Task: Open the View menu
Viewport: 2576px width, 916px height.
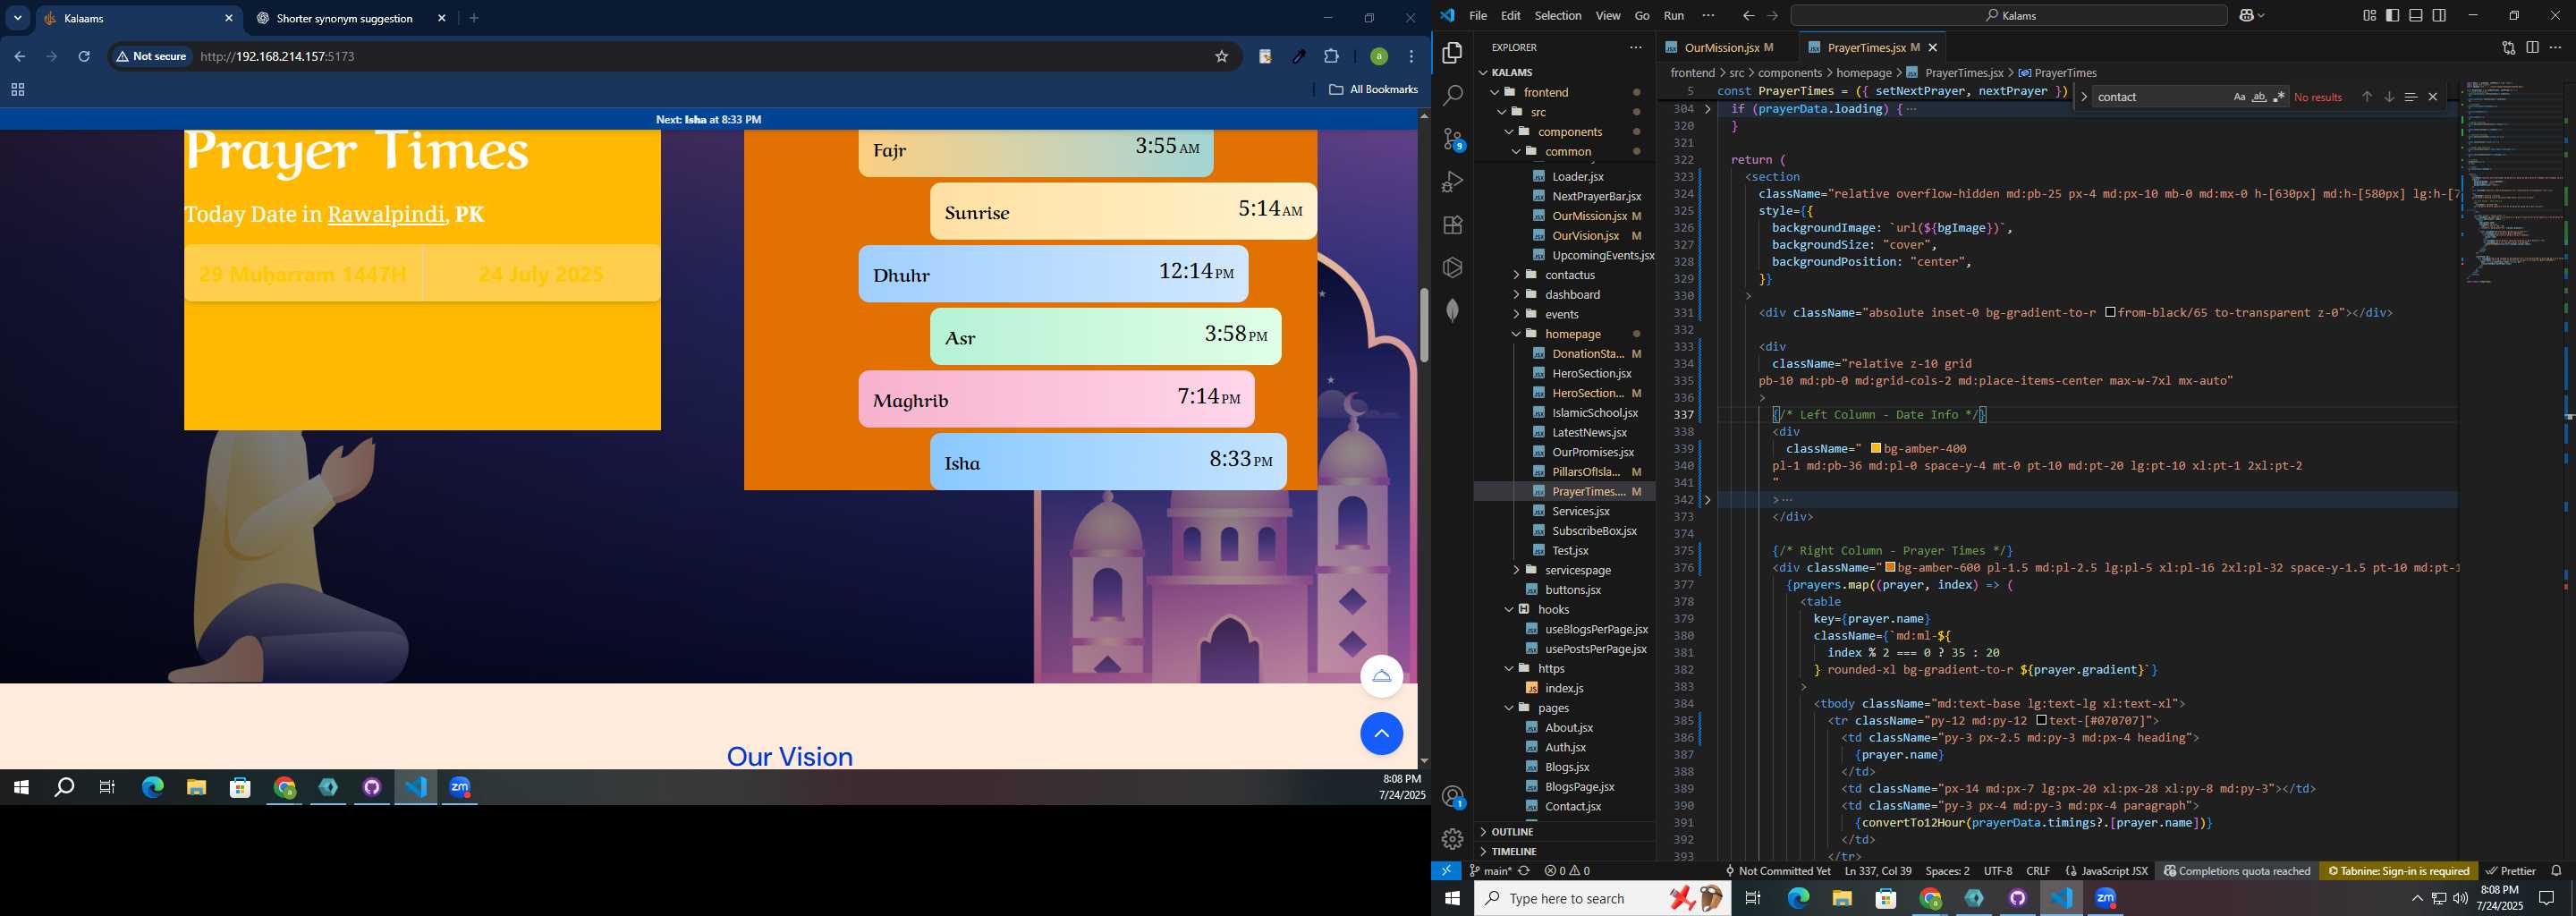Action: click(1608, 15)
